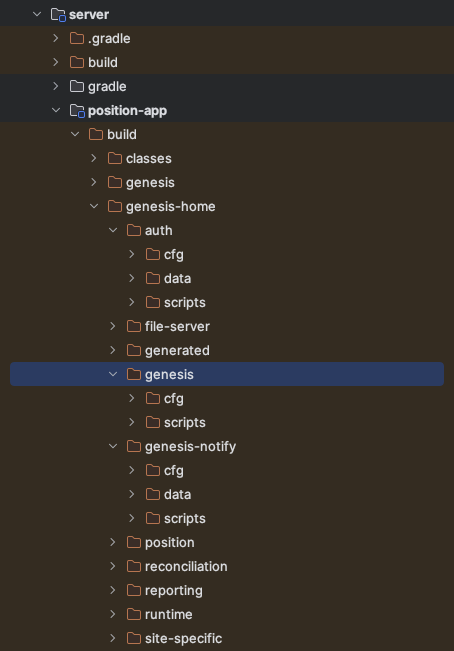The height and width of the screenshot is (651, 454).
Task: Expand the runtime folder
Action: point(113,614)
